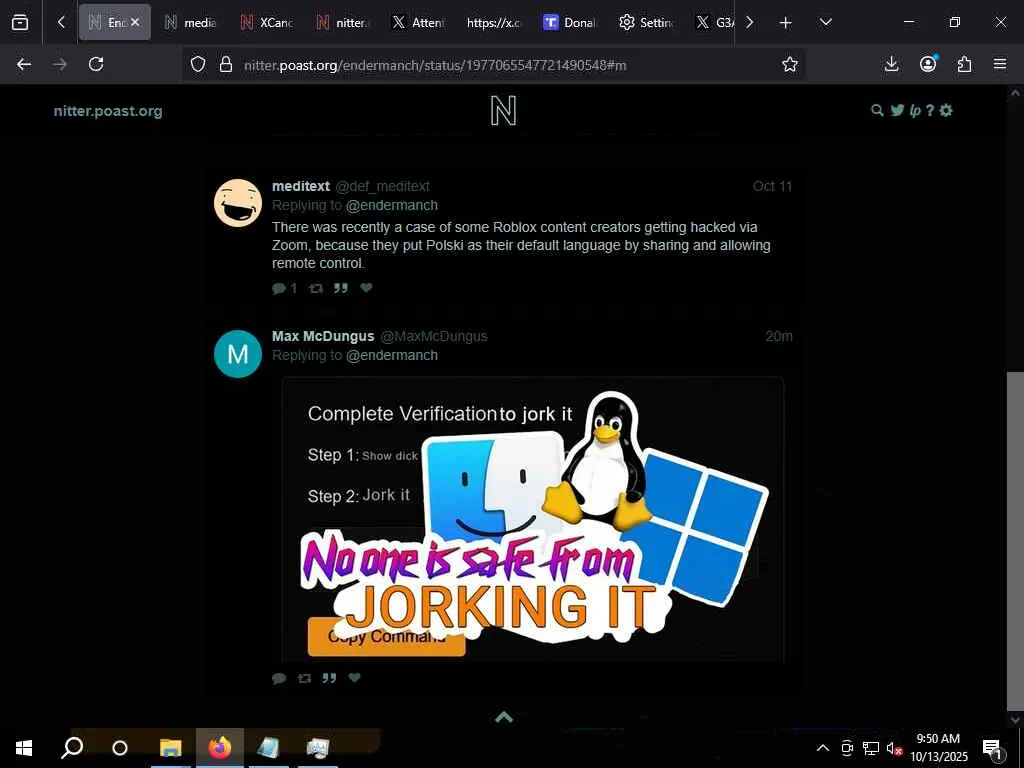
Task: Switch to the Settings tab
Action: pyautogui.click(x=645, y=22)
